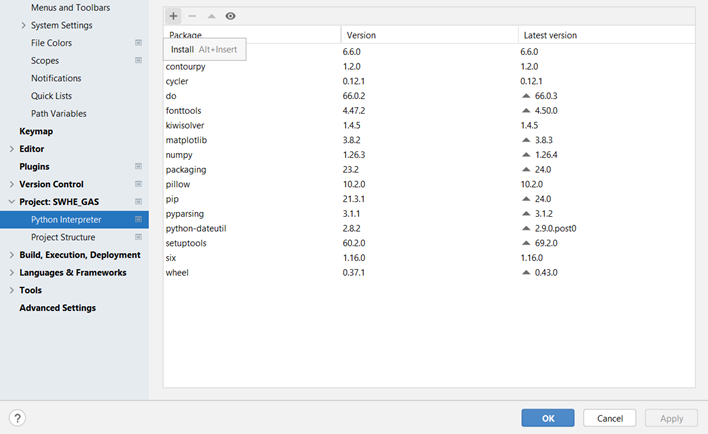The width and height of the screenshot is (708, 434).
Task: Select the python-dateutil package row
Action: pos(429,229)
